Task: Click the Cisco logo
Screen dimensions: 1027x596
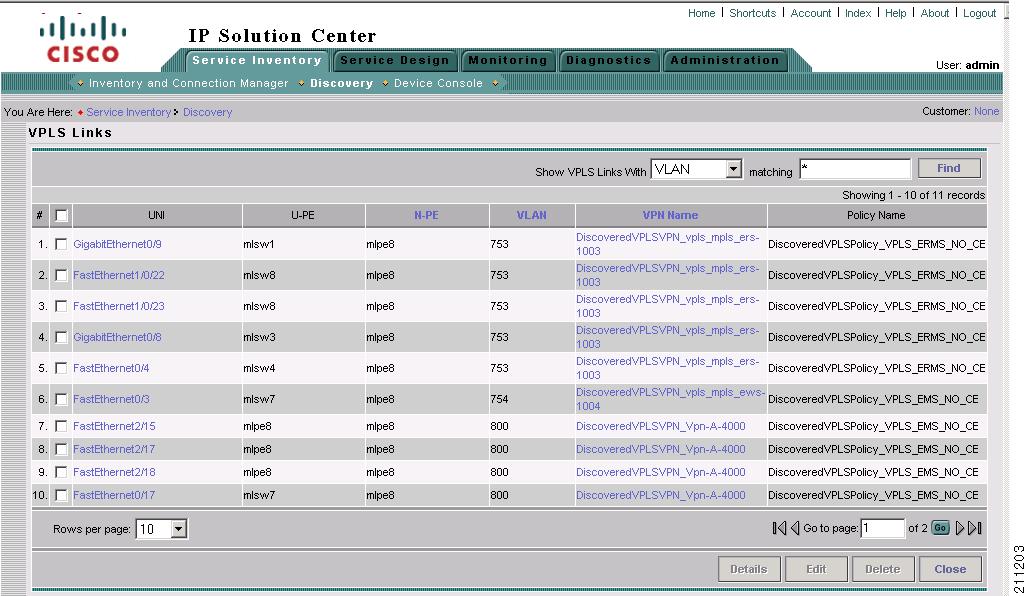Action: (x=83, y=39)
